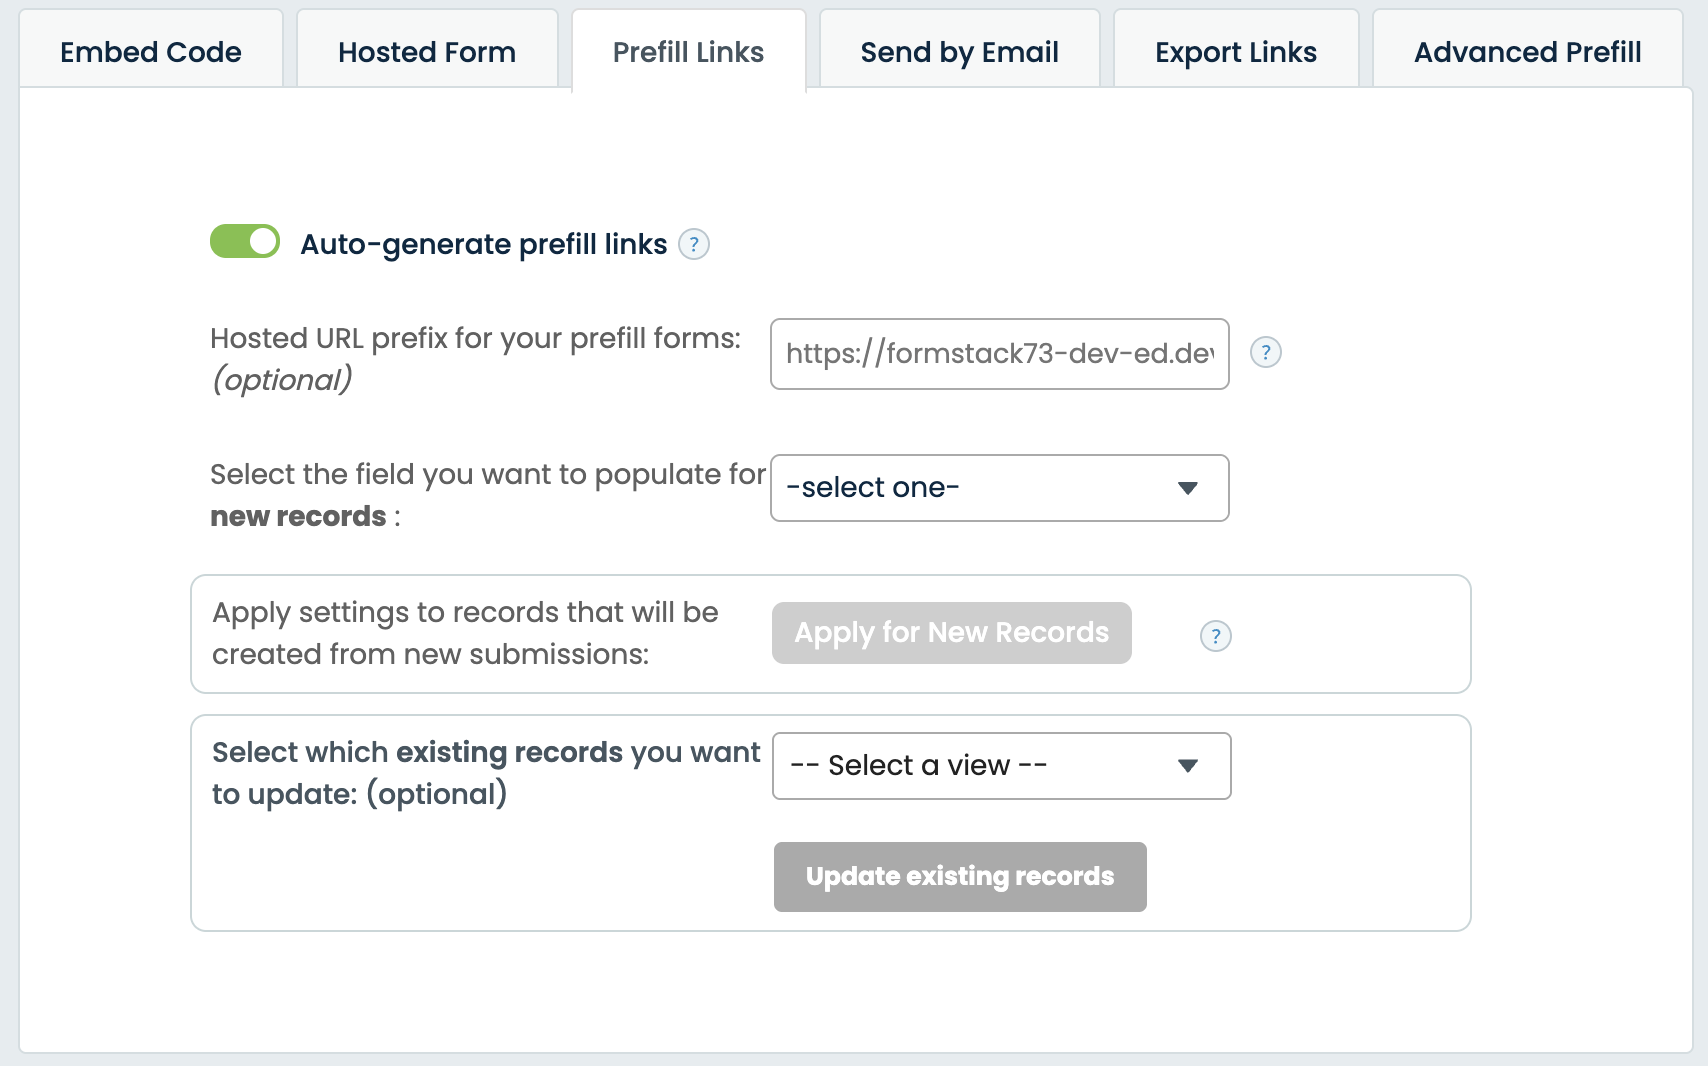Click the arrow on Select a view dropdown
This screenshot has width=1708, height=1066.
[x=1188, y=766]
